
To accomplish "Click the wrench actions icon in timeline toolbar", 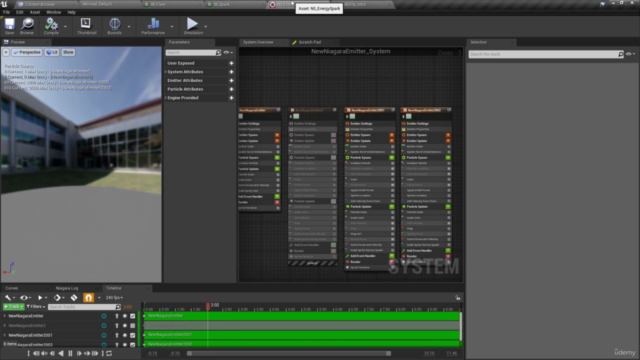I will pyautogui.click(x=7, y=298).
